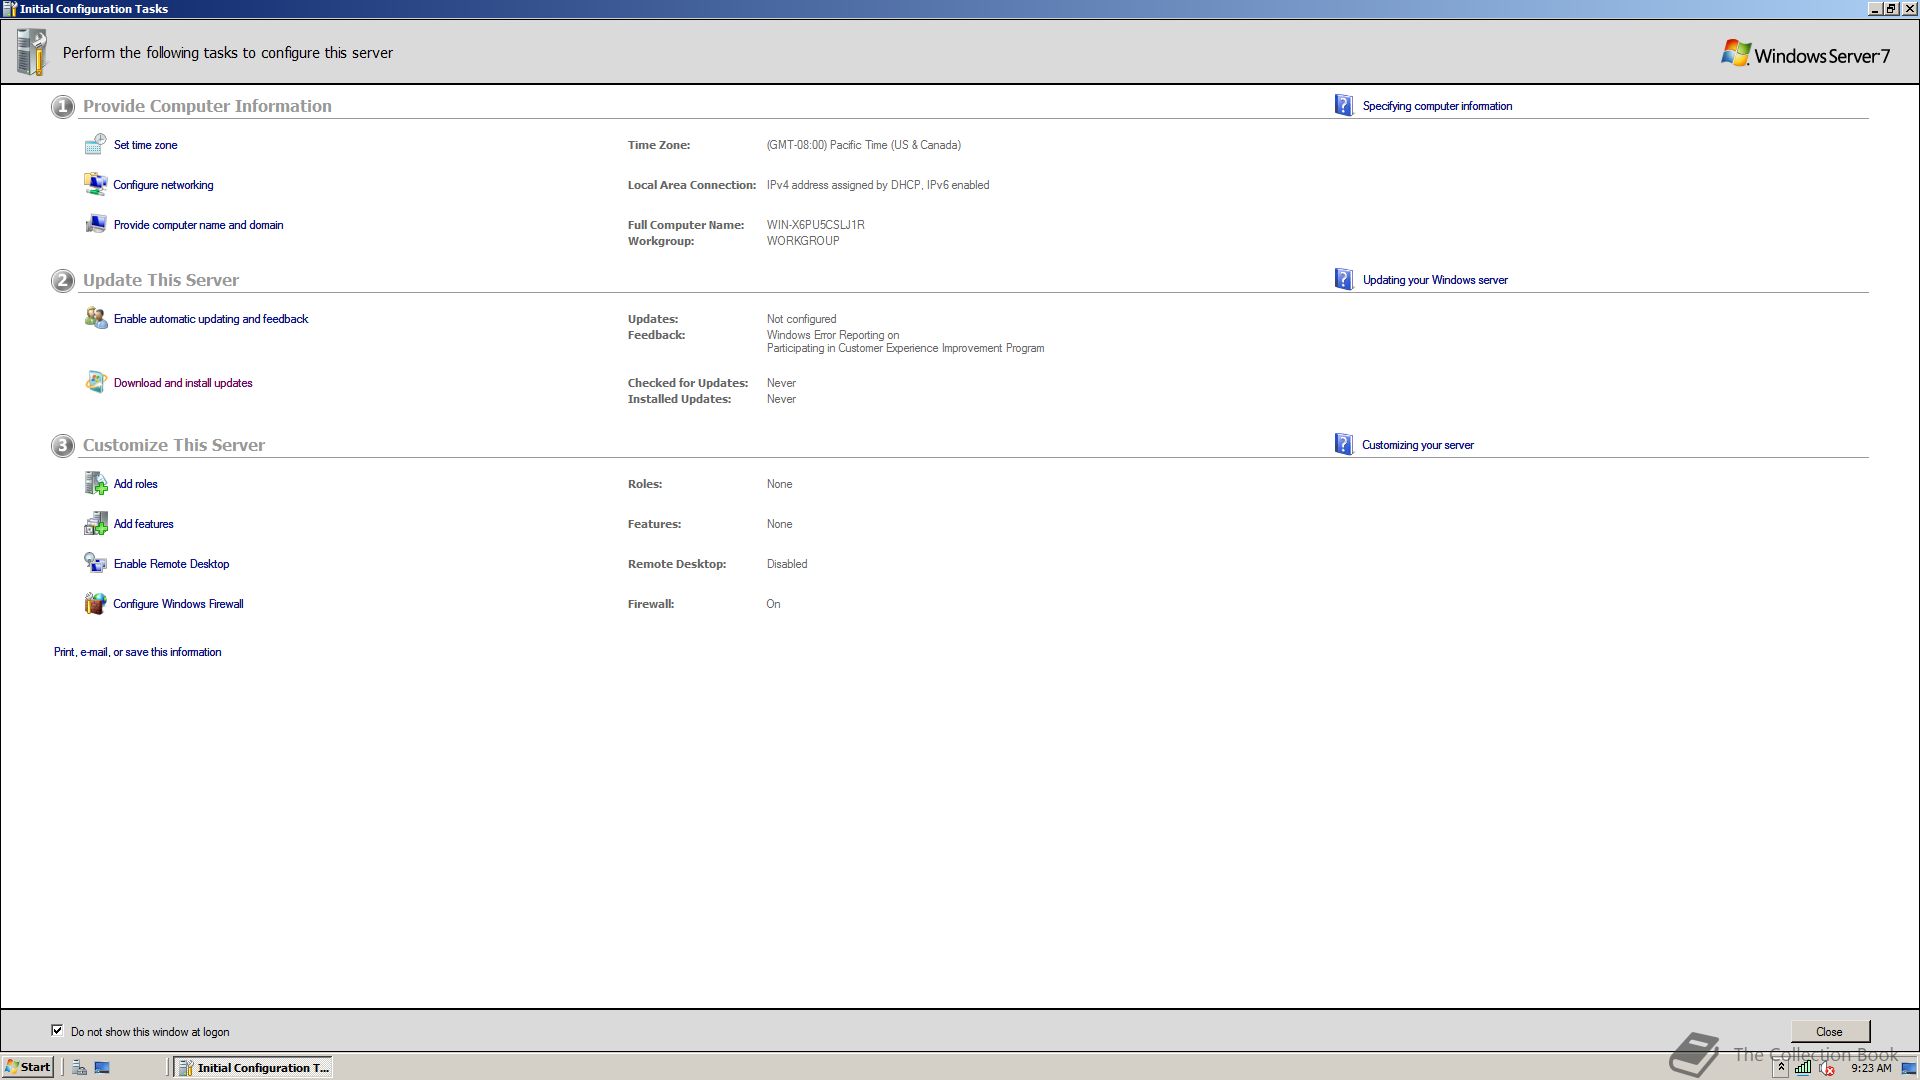Open the Start menu
Image resolution: width=1920 pixels, height=1080 pixels.
pos(28,1067)
